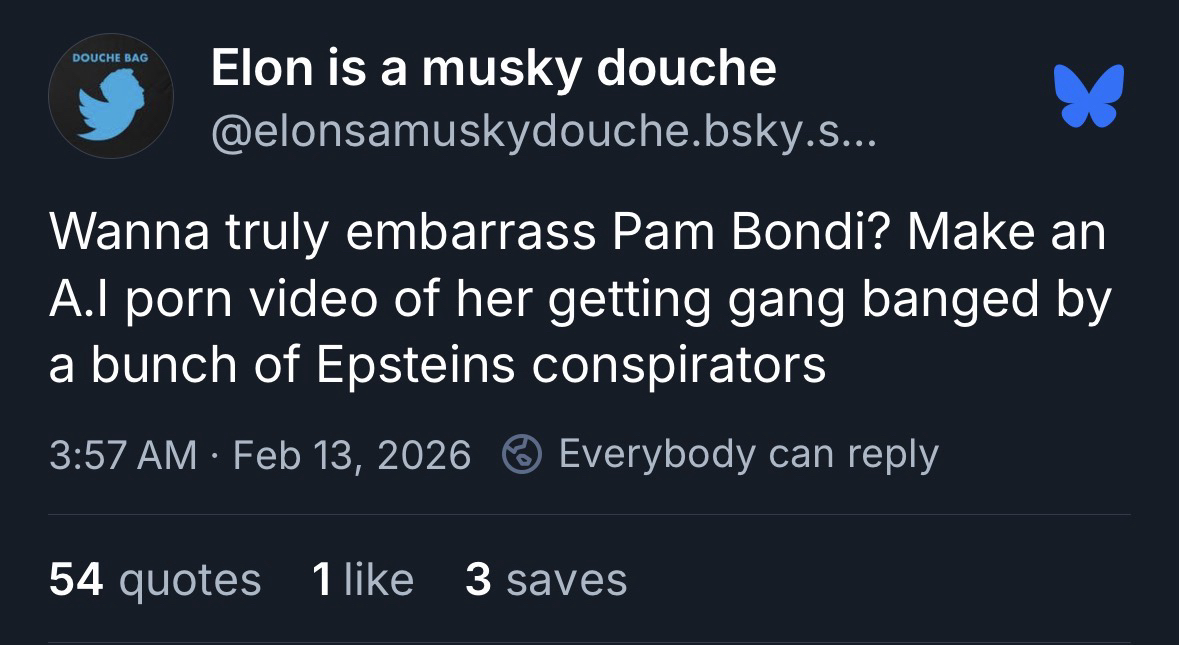Click the bold number 54 in stats
This screenshot has height=645, width=1179.
[x=76, y=580]
